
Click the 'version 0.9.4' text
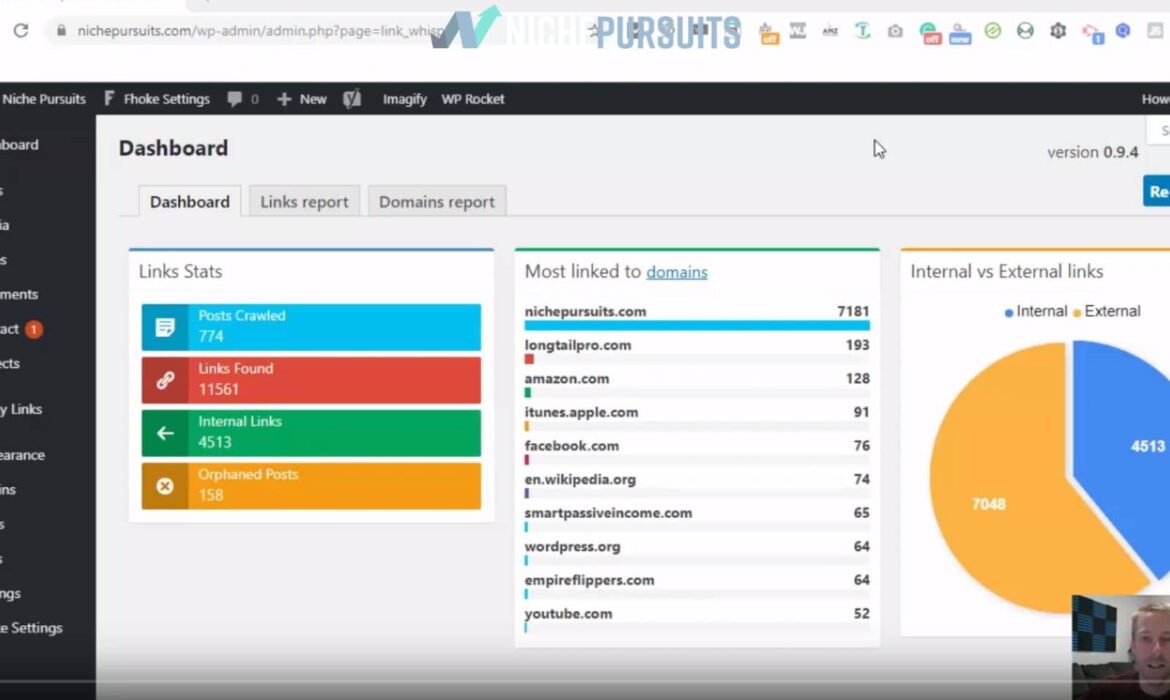pos(1092,152)
